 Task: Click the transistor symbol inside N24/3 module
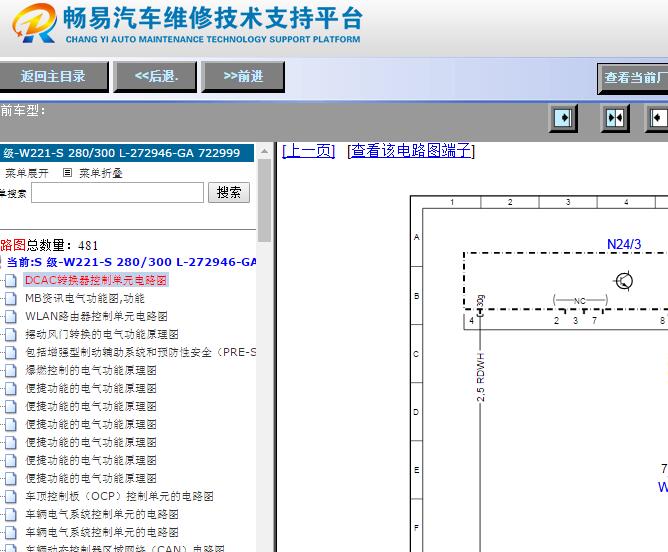[624, 281]
